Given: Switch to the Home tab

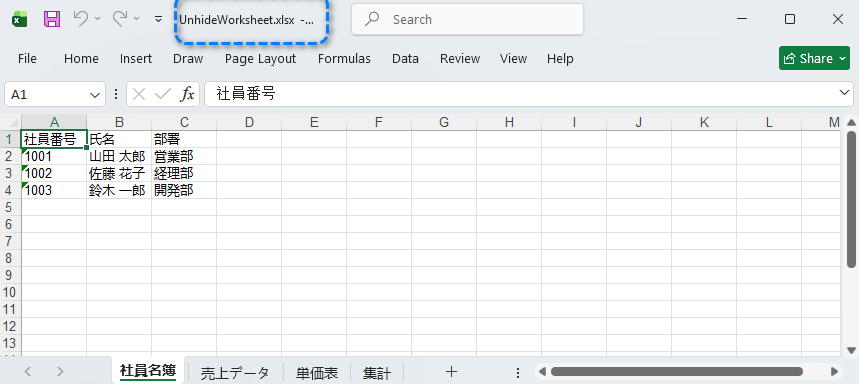Looking at the screenshot, I should coord(81,59).
